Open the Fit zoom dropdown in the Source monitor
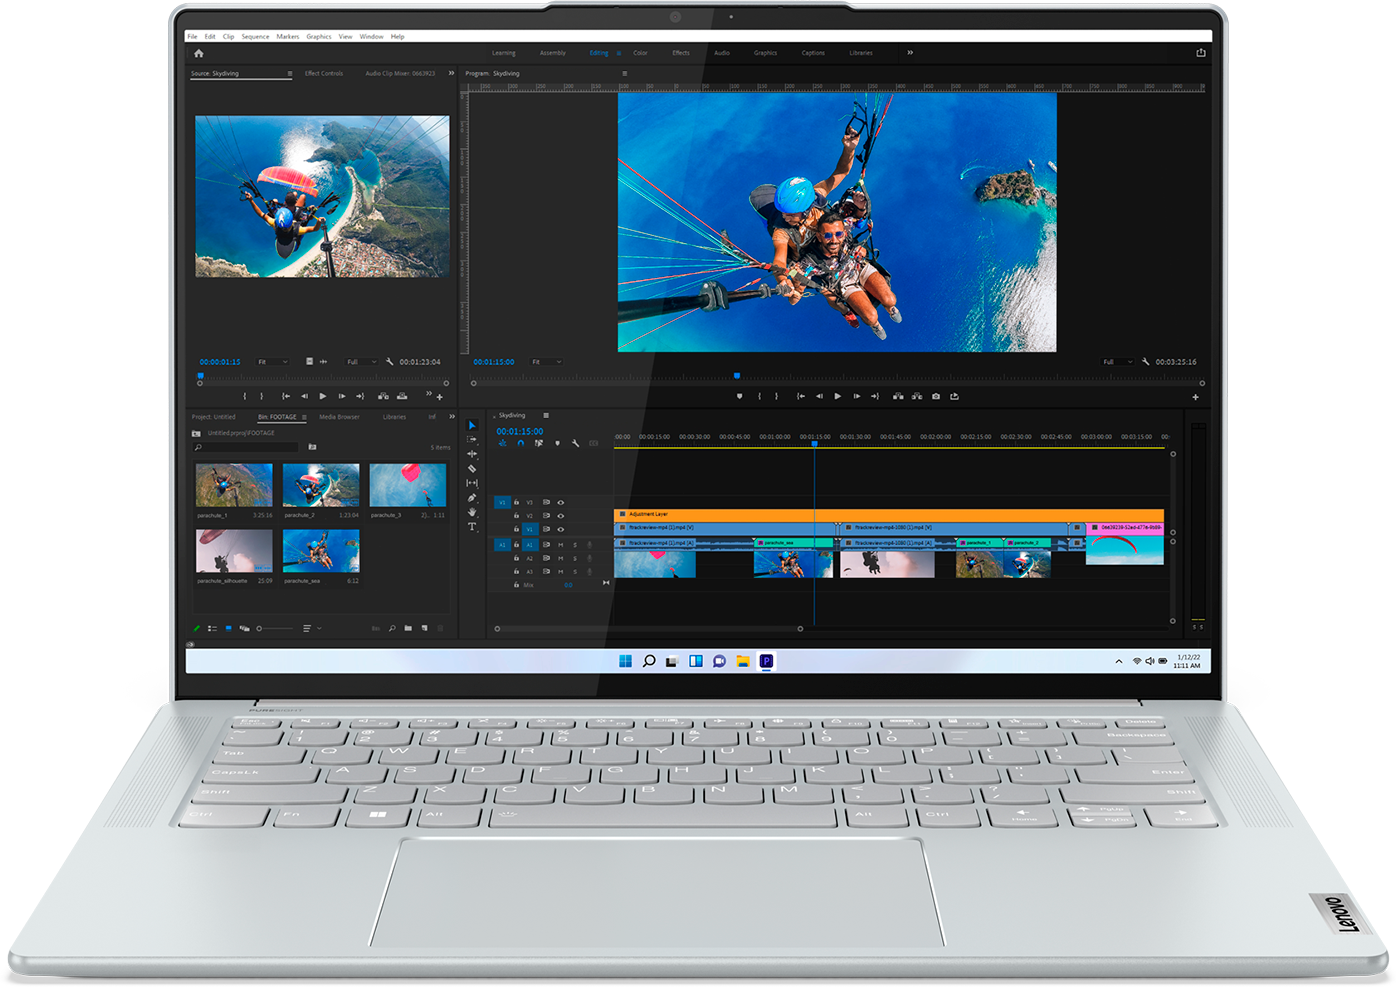This screenshot has width=1396, height=987. (x=272, y=362)
